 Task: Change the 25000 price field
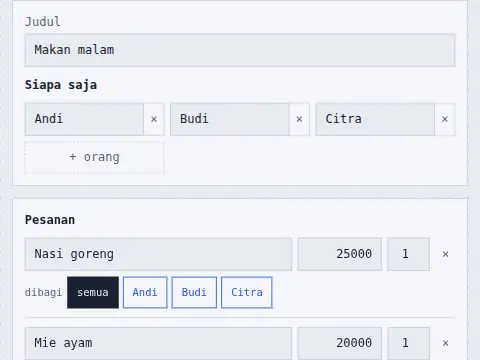point(340,254)
